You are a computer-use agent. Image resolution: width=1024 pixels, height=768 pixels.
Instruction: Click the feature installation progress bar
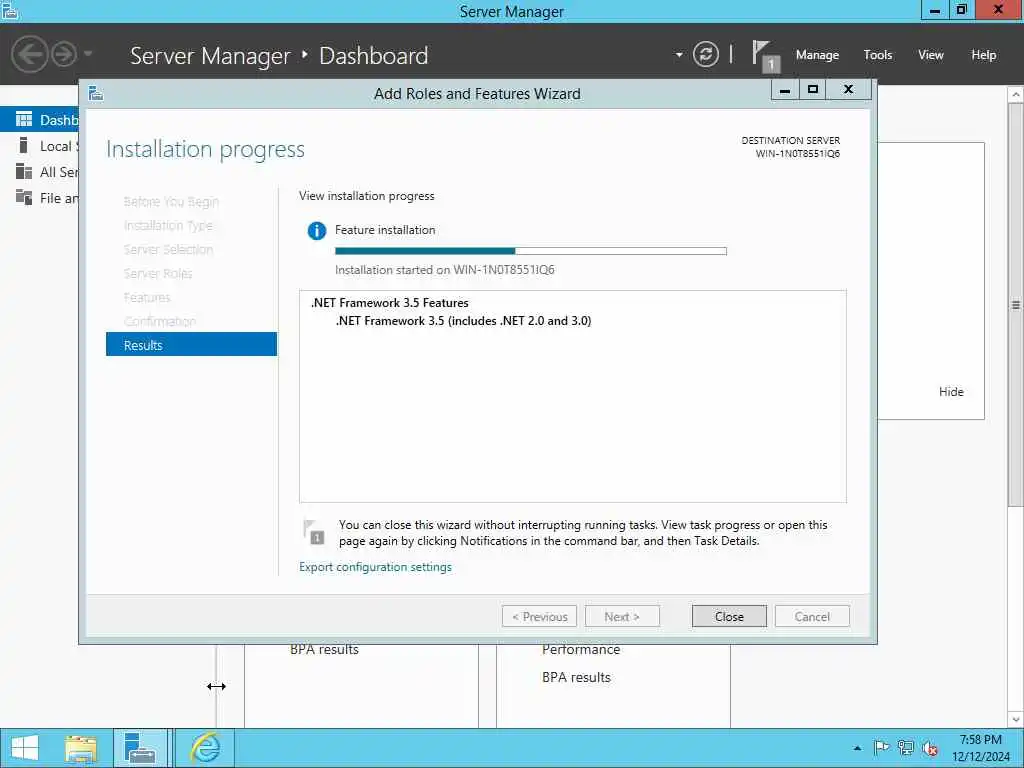(x=530, y=251)
